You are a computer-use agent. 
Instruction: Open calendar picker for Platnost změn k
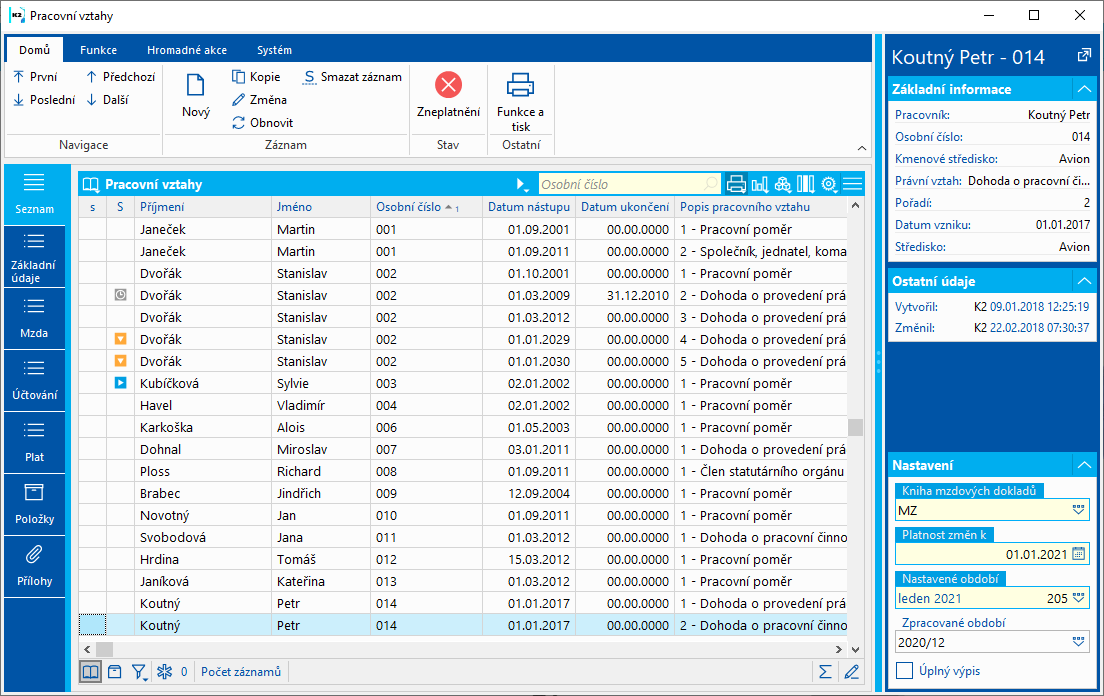pyautogui.click(x=1078, y=554)
